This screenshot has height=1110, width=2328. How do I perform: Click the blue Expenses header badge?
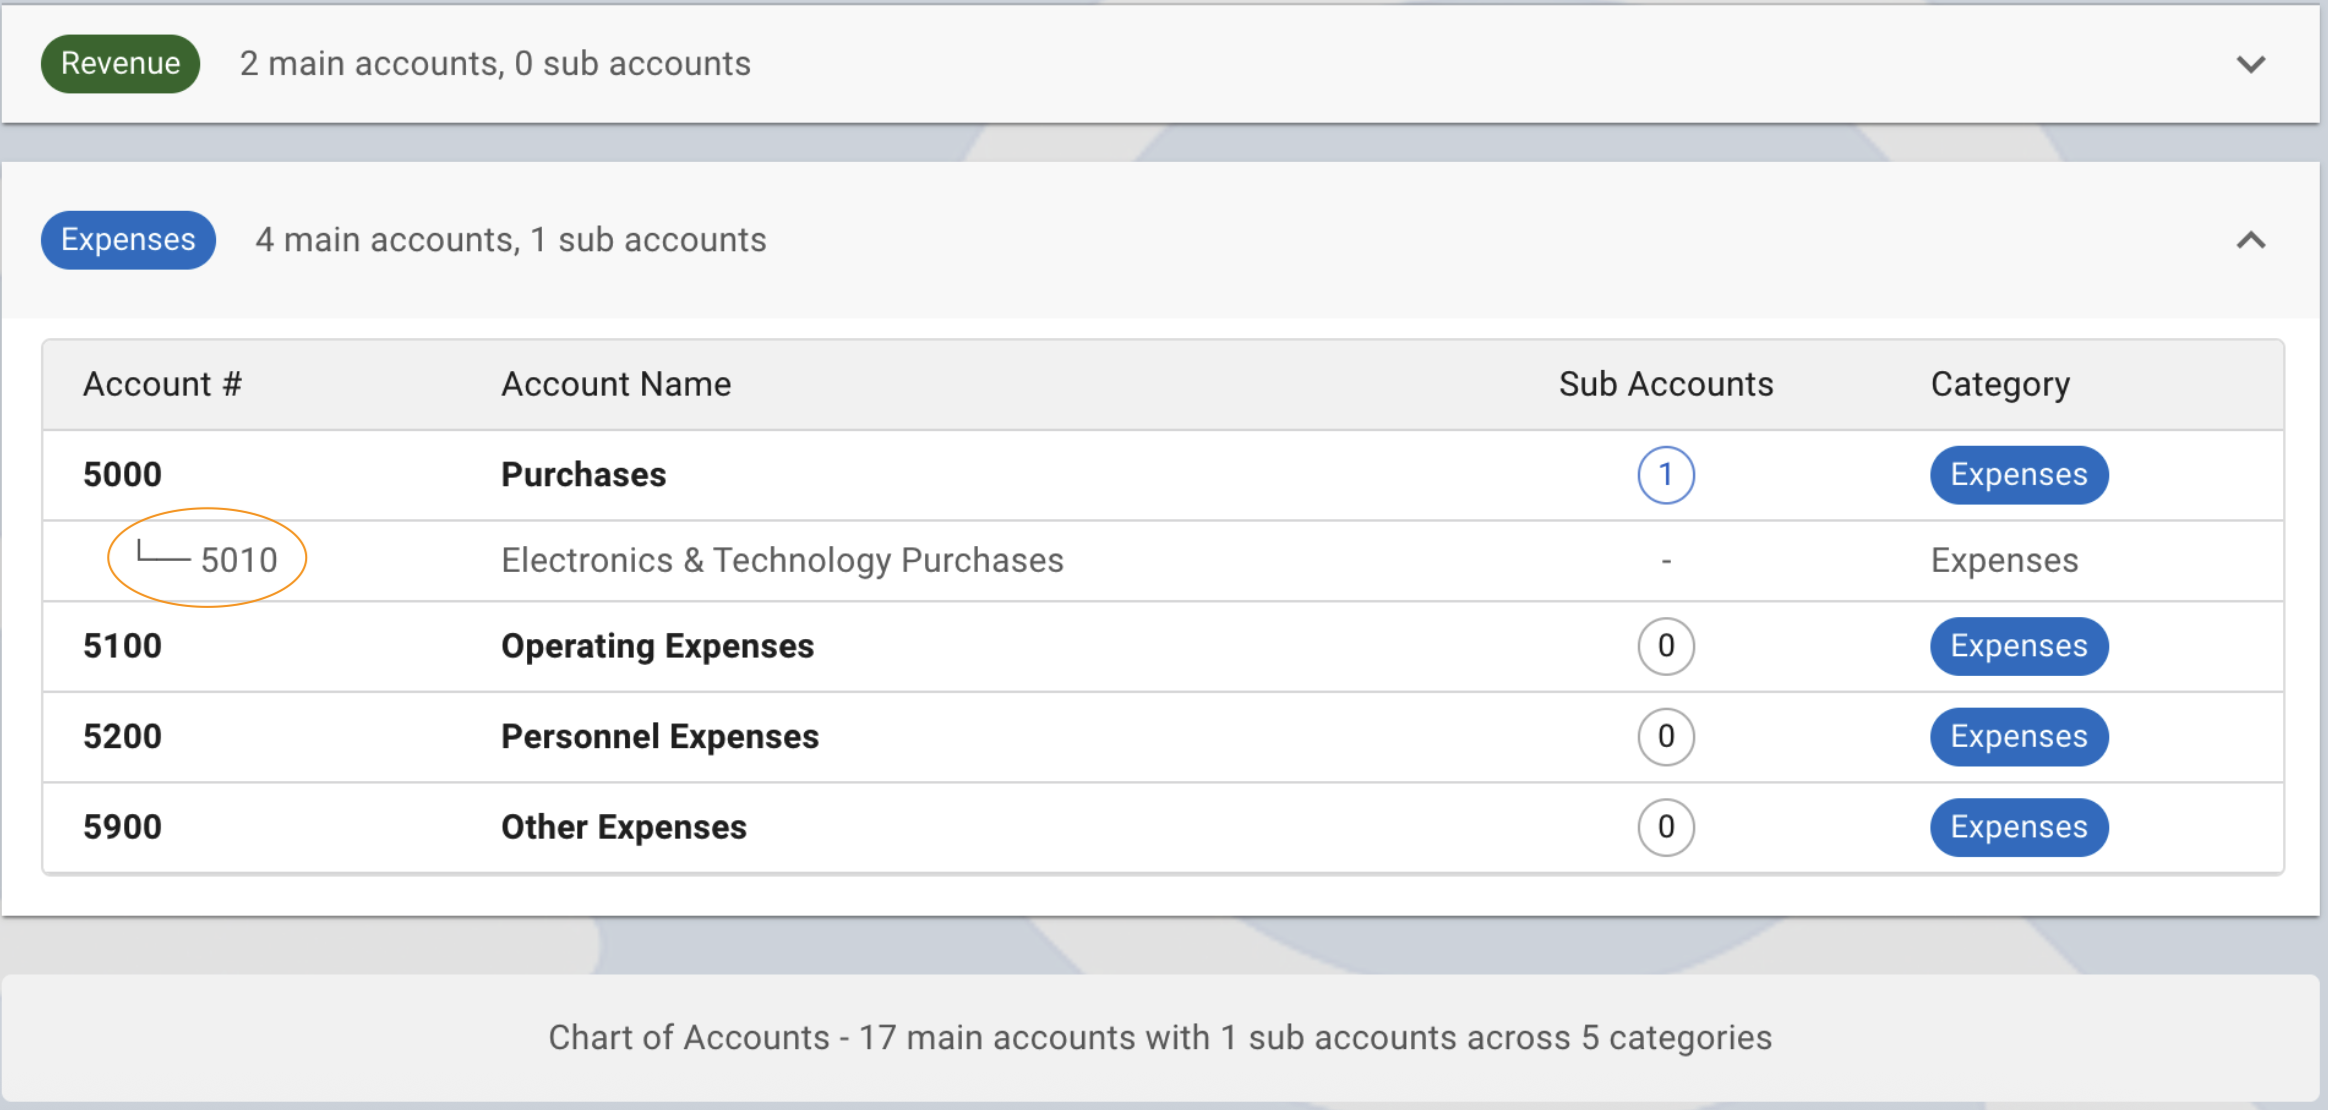click(128, 240)
